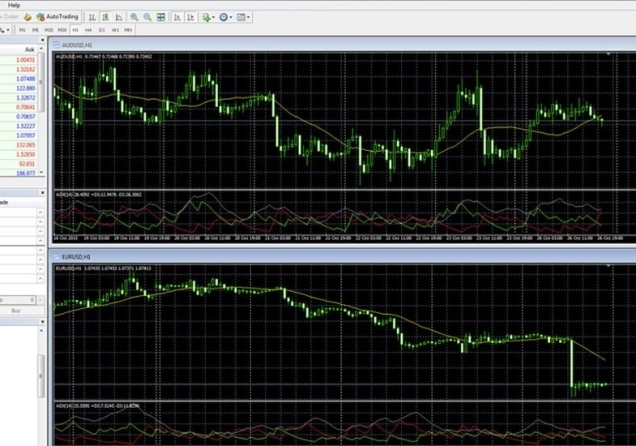The width and height of the screenshot is (636, 446).
Task: Select the M15 timeframe
Action: (49, 30)
